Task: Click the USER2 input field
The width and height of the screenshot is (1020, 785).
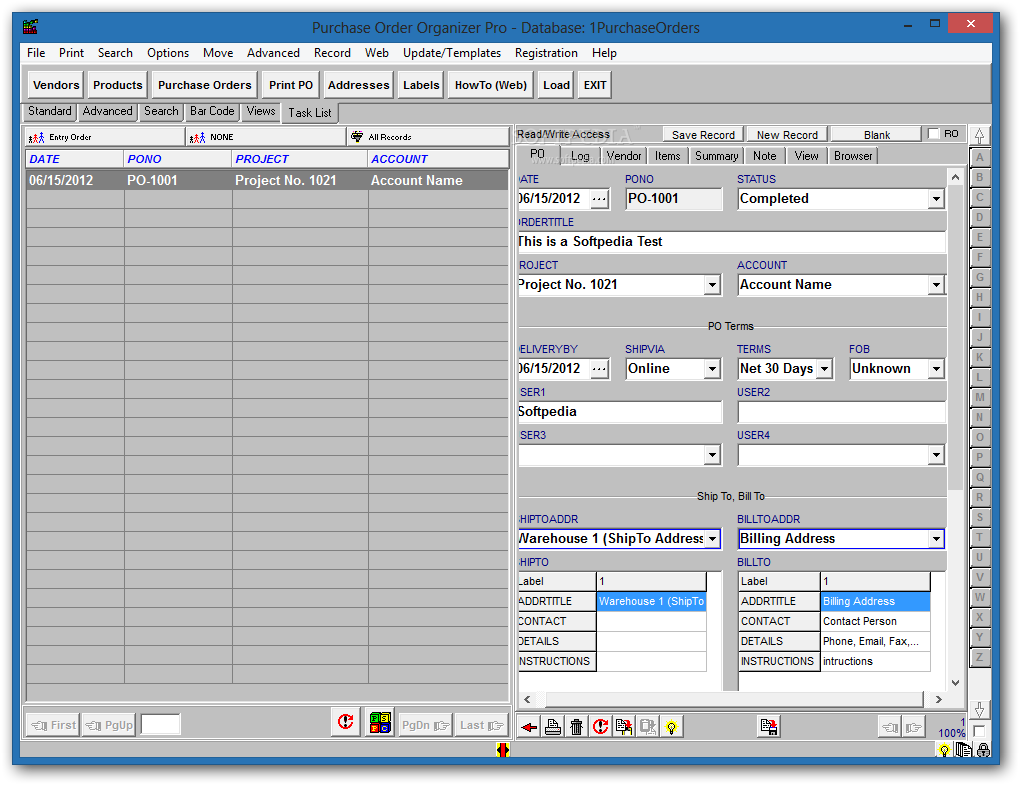Action: pos(841,412)
